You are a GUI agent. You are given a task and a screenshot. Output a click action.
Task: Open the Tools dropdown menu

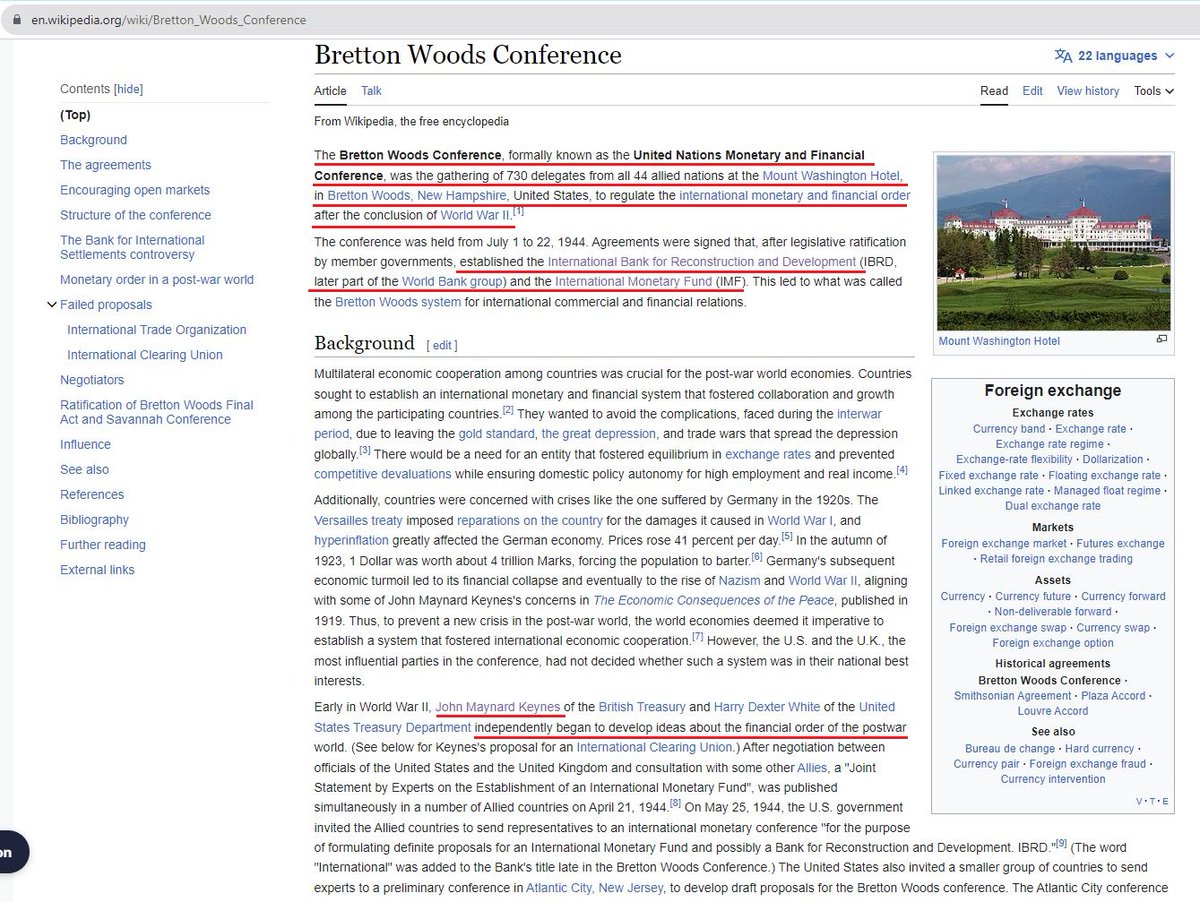(x=1153, y=91)
